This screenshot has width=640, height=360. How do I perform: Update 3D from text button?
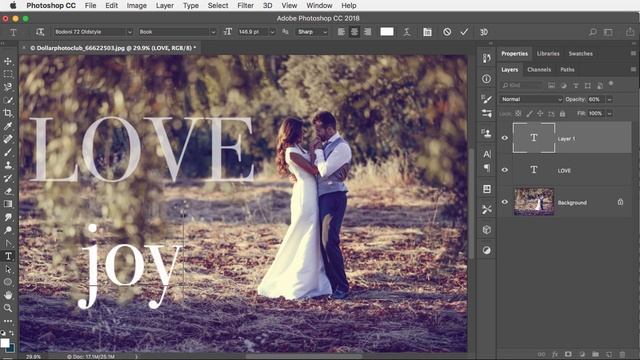click(484, 32)
